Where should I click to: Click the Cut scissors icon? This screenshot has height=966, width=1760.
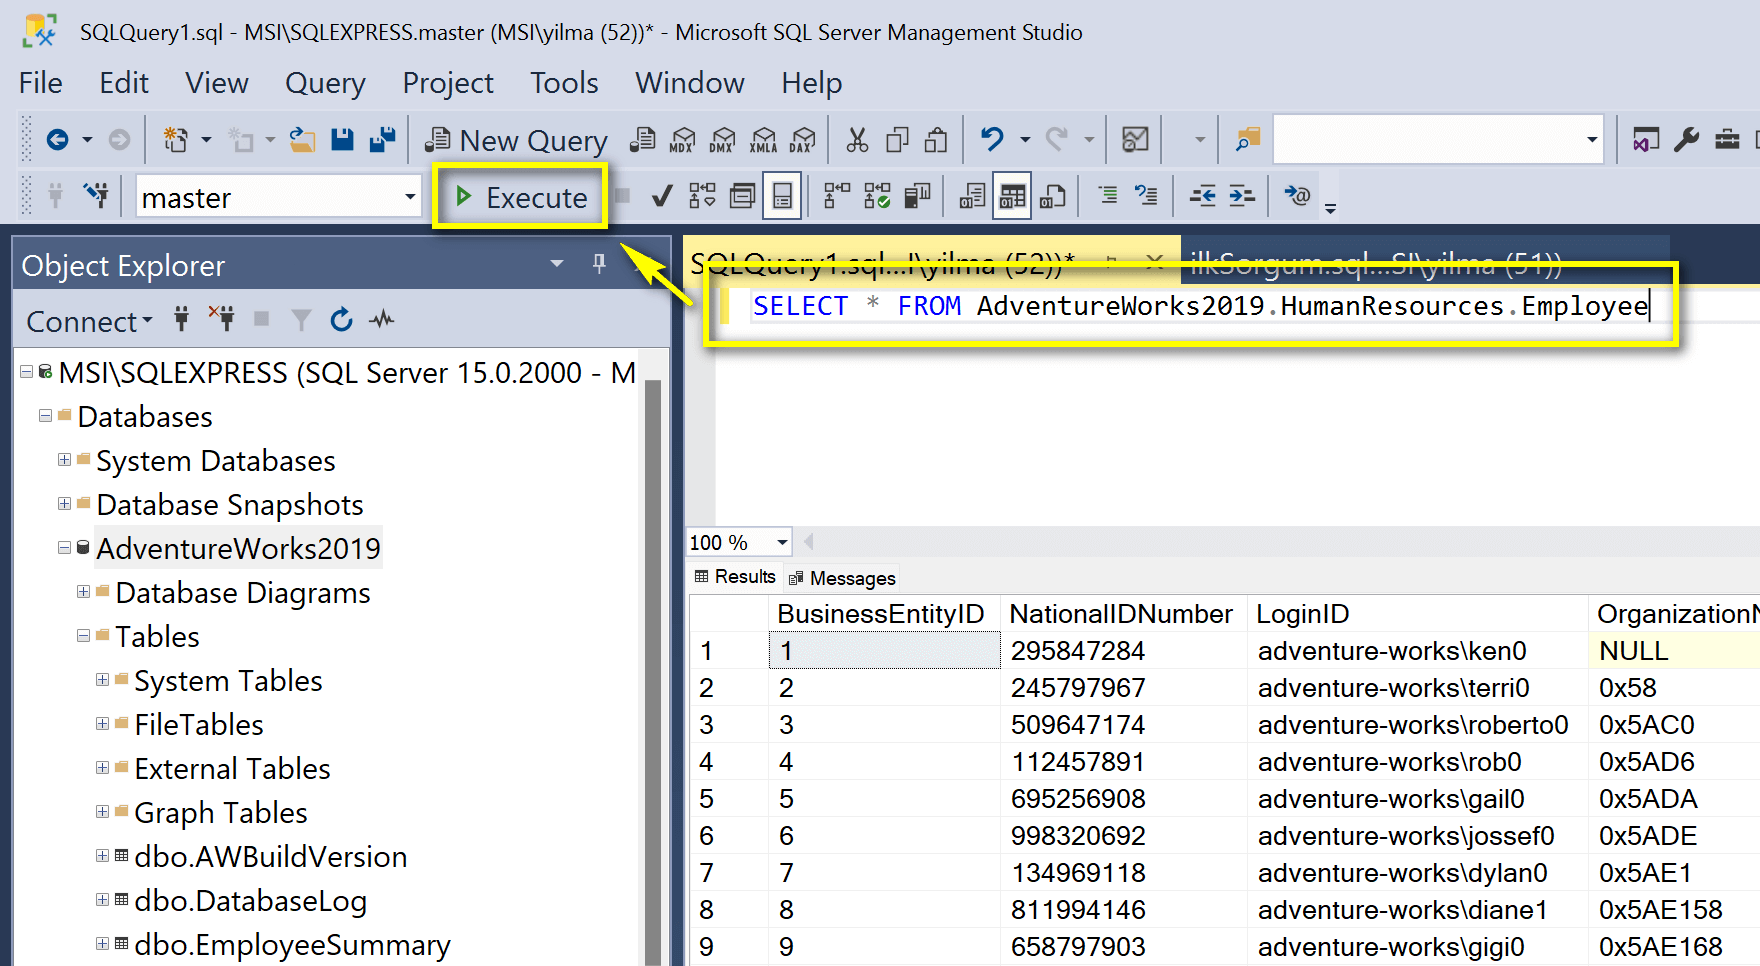pos(857,140)
